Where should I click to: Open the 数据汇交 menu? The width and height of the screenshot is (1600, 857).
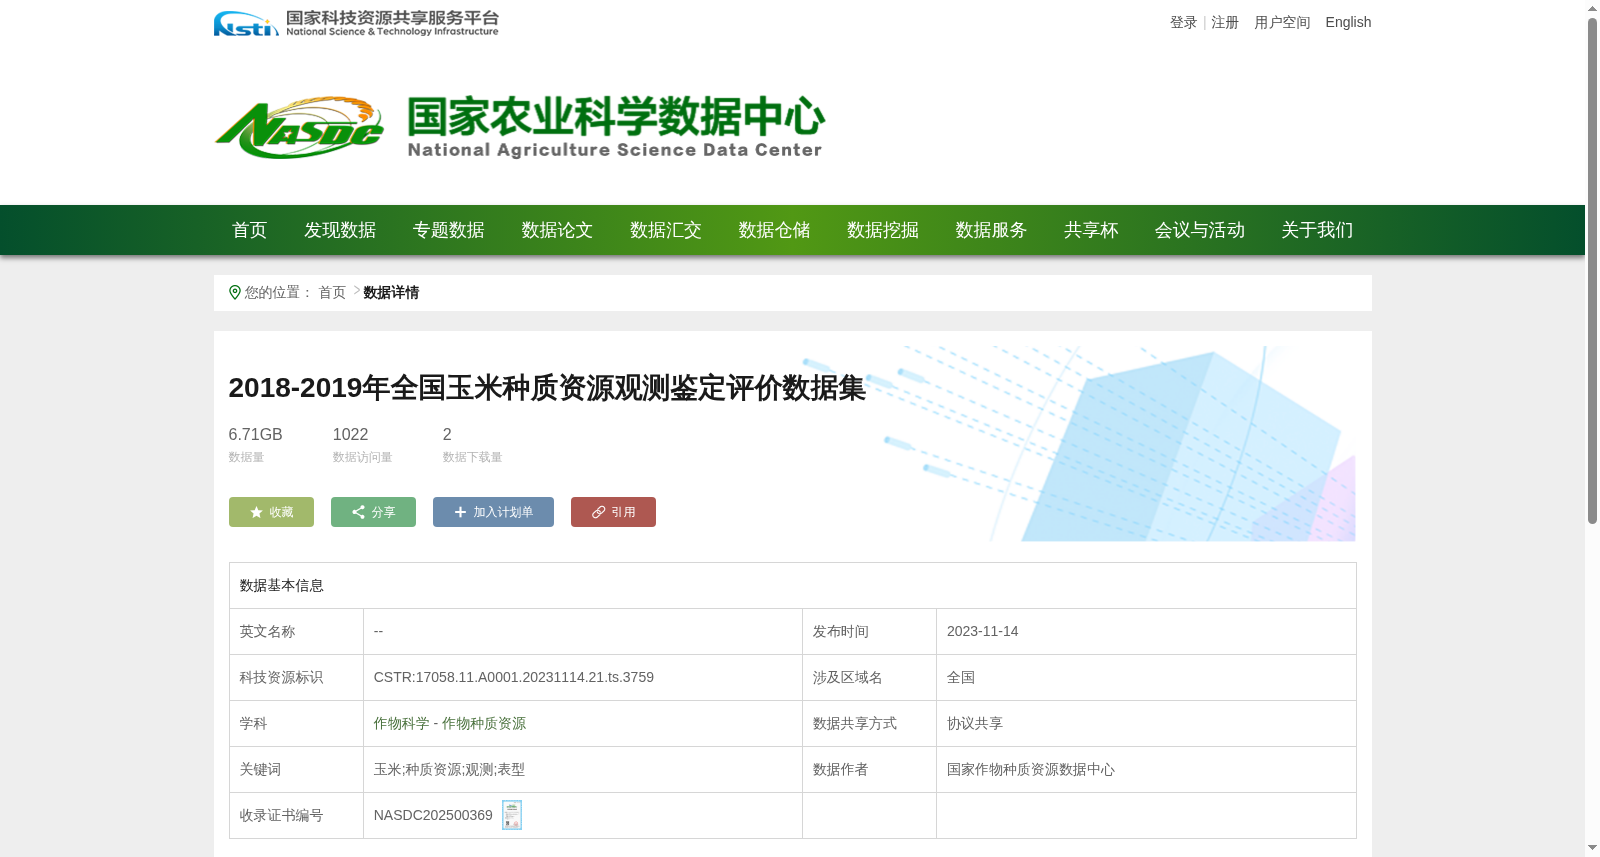(x=666, y=230)
